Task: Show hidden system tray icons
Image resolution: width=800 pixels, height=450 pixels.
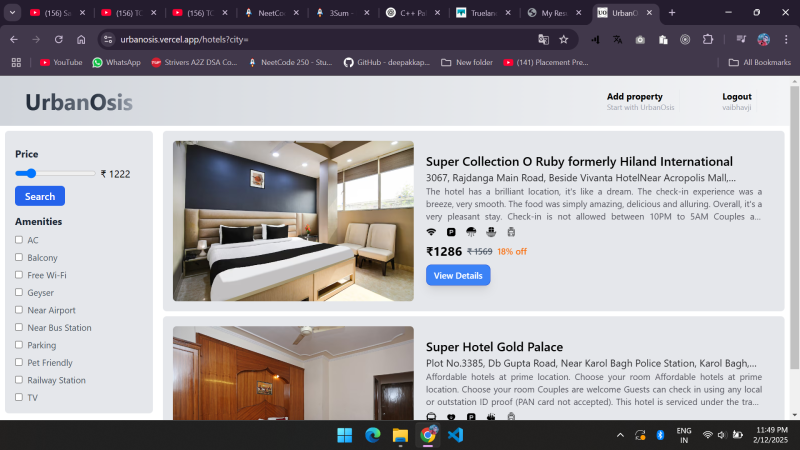Action: [620, 435]
